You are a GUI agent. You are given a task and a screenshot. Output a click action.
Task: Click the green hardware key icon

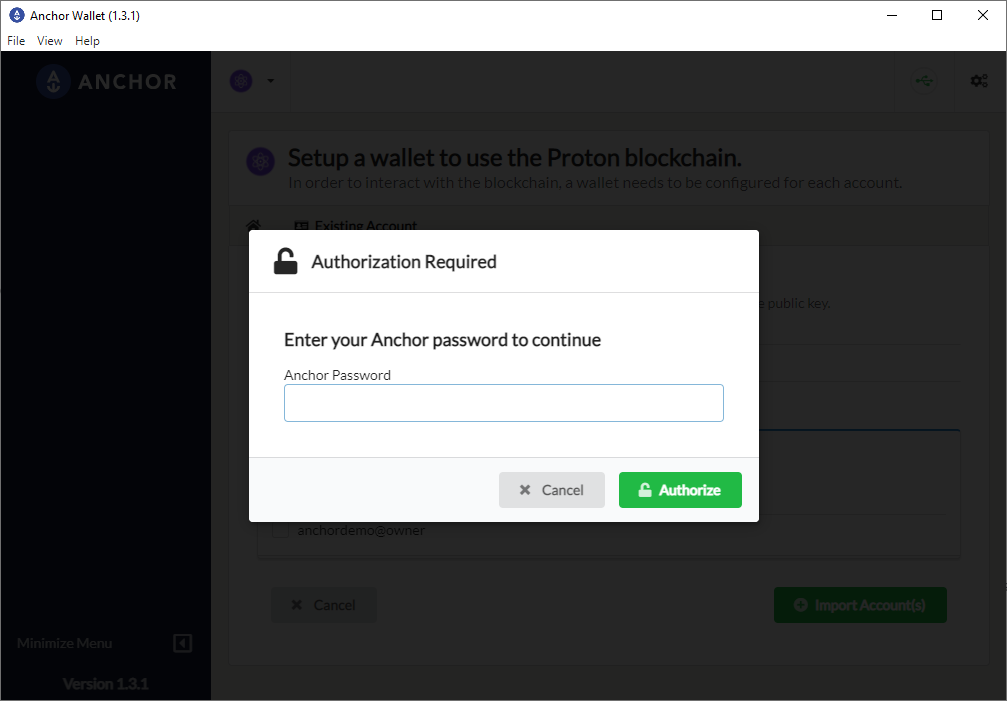(x=924, y=80)
